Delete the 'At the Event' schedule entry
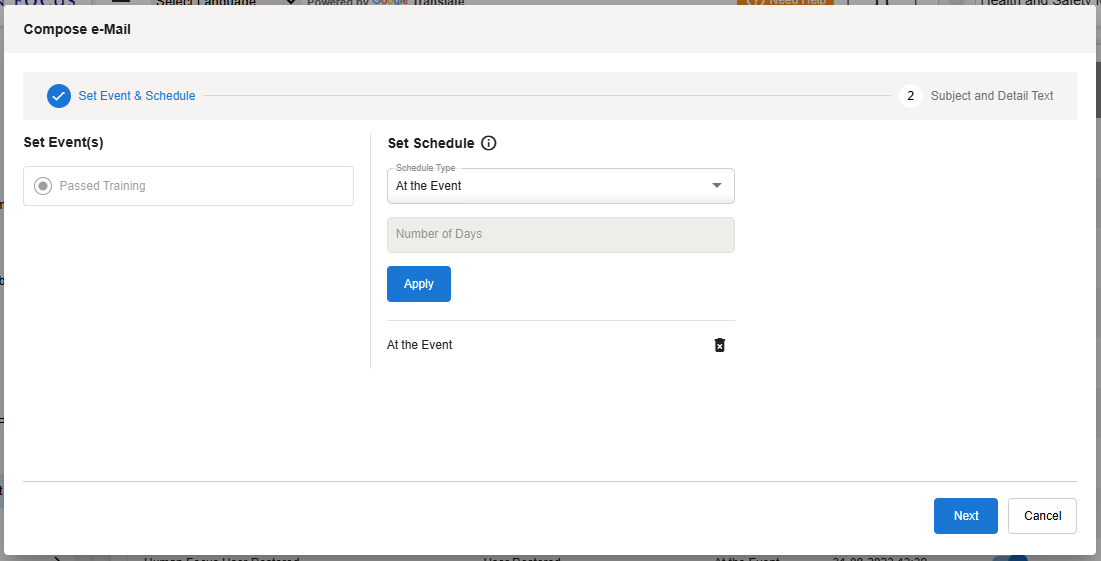 pyautogui.click(x=719, y=345)
